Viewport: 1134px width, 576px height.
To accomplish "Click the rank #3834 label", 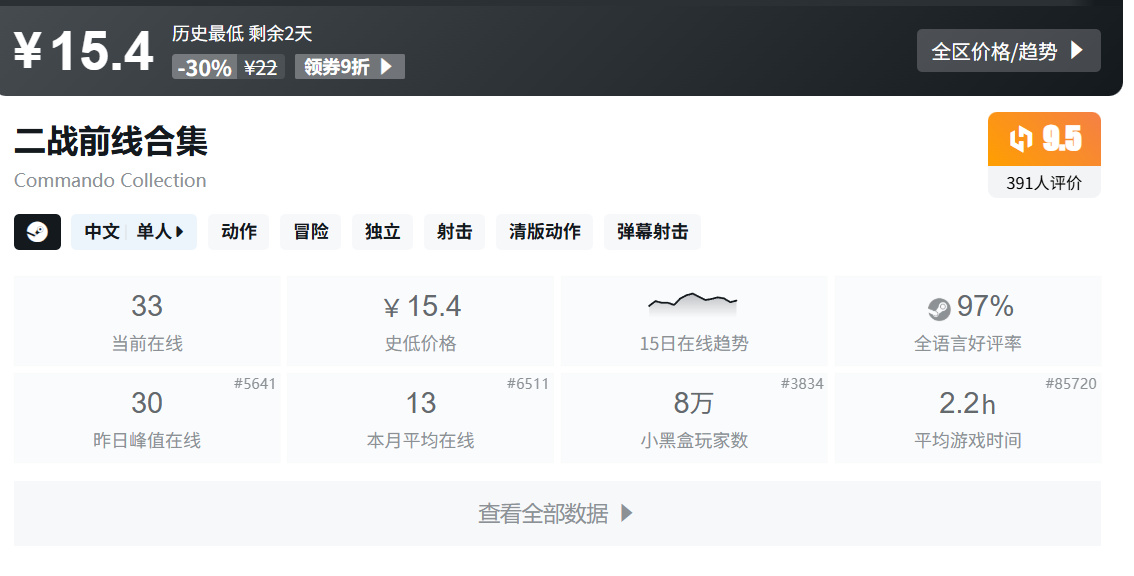I will pyautogui.click(x=802, y=384).
